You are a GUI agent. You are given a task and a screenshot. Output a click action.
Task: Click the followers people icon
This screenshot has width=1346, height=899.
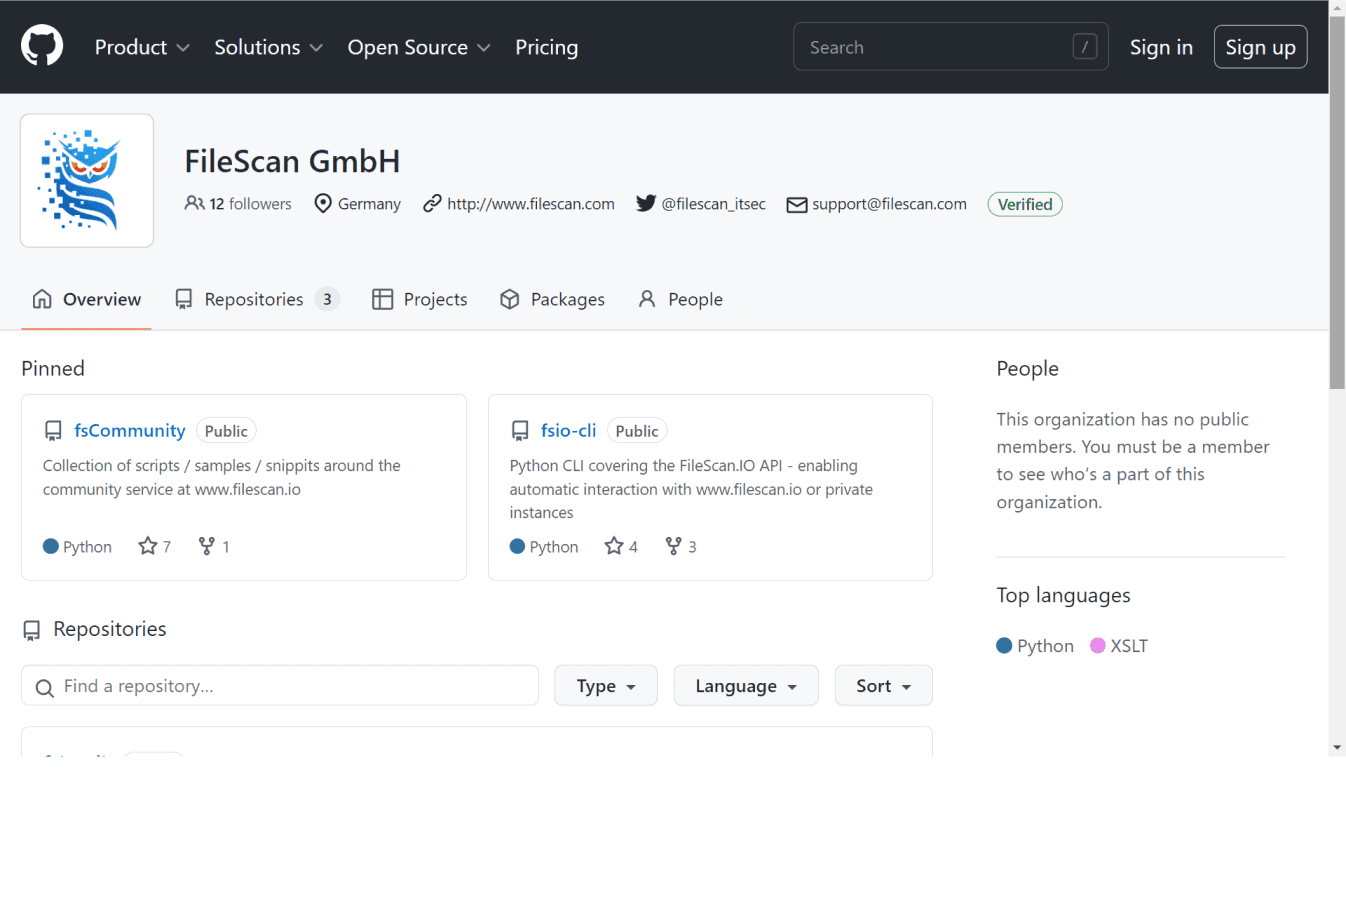point(194,203)
